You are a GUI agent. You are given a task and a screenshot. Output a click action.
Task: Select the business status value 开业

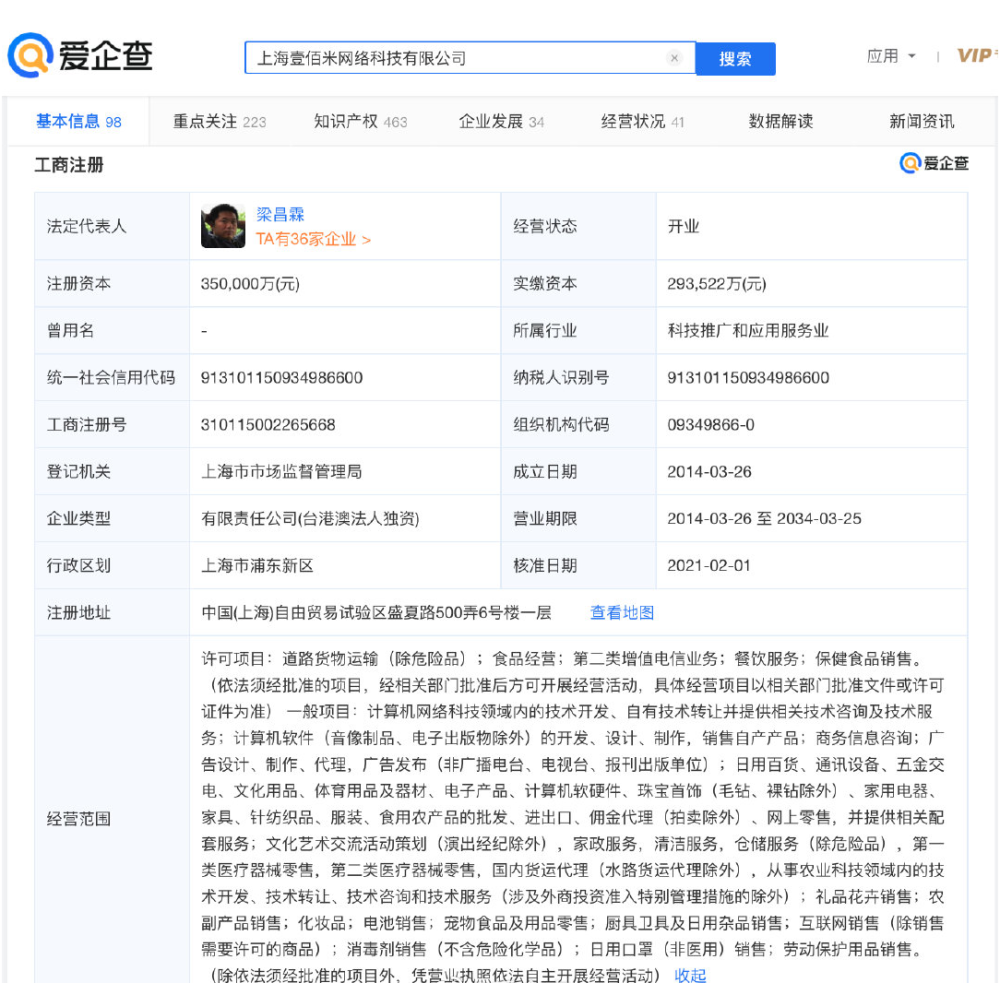(683, 226)
